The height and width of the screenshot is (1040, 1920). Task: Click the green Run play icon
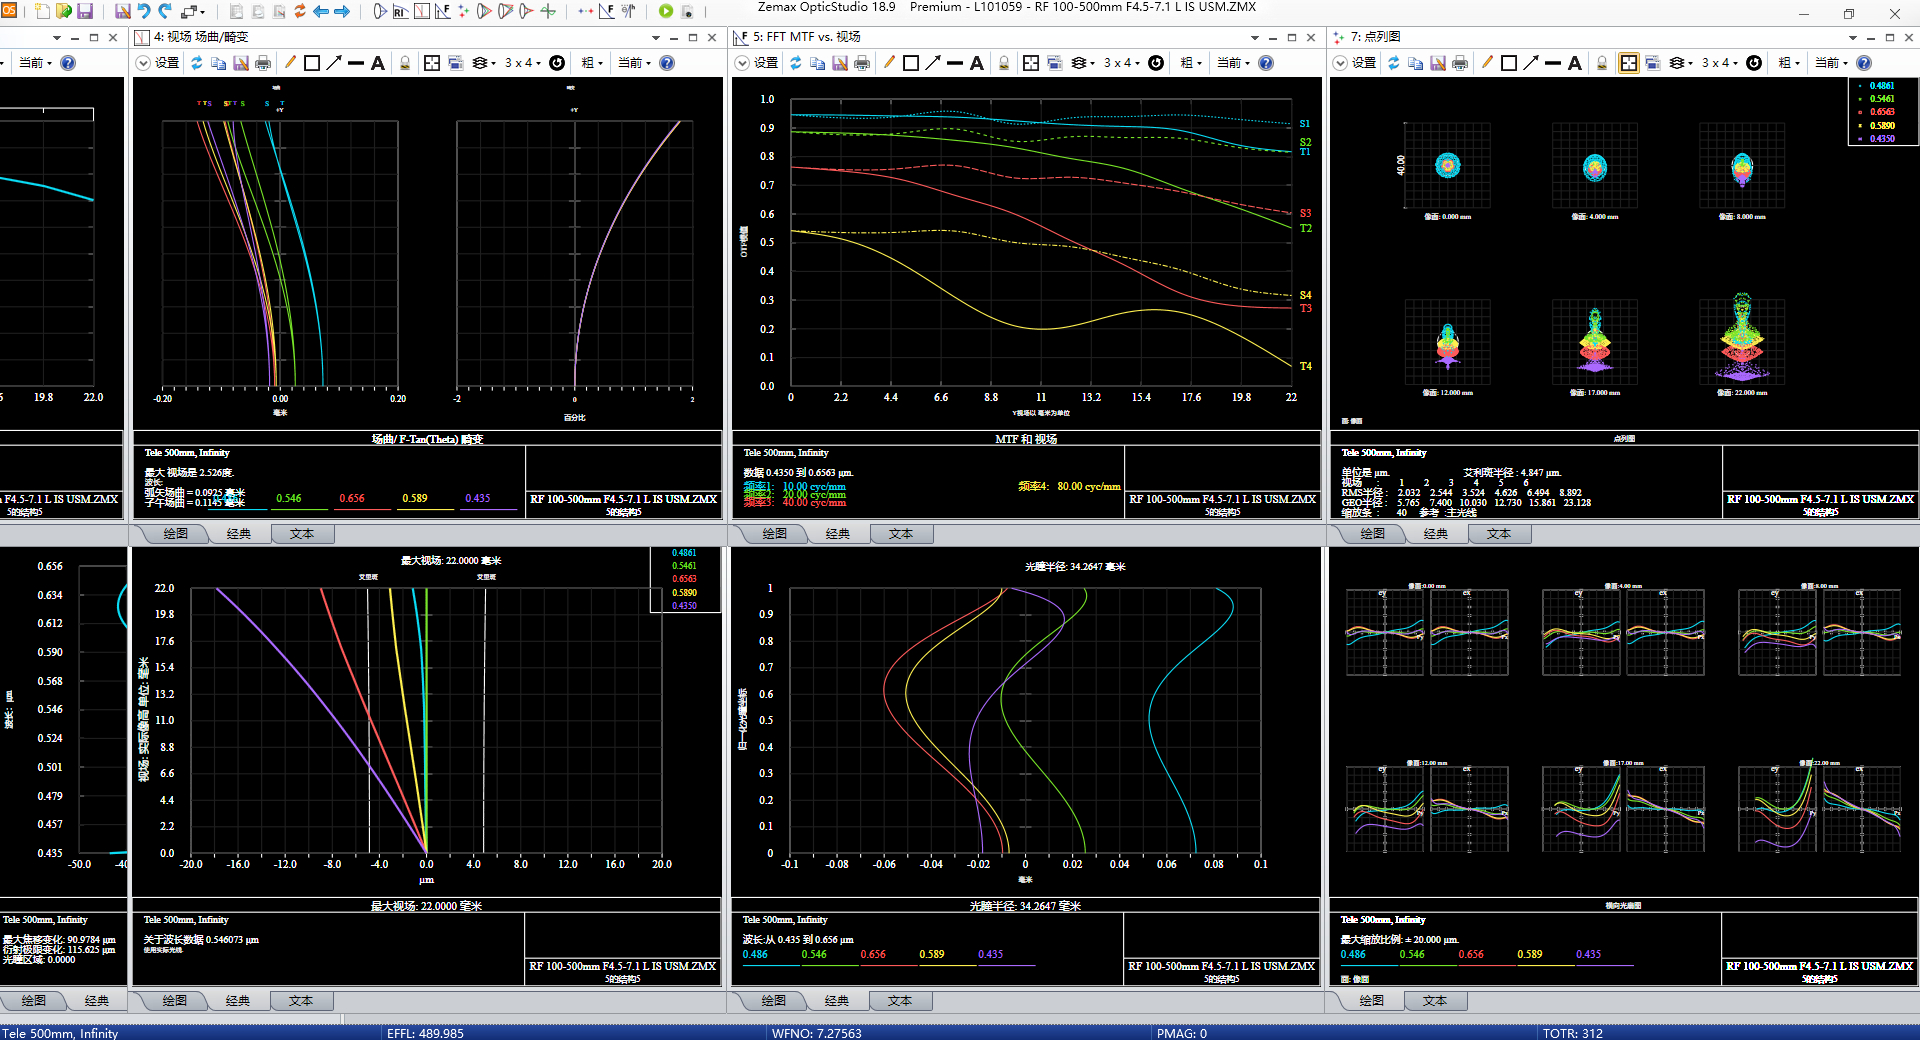click(666, 11)
